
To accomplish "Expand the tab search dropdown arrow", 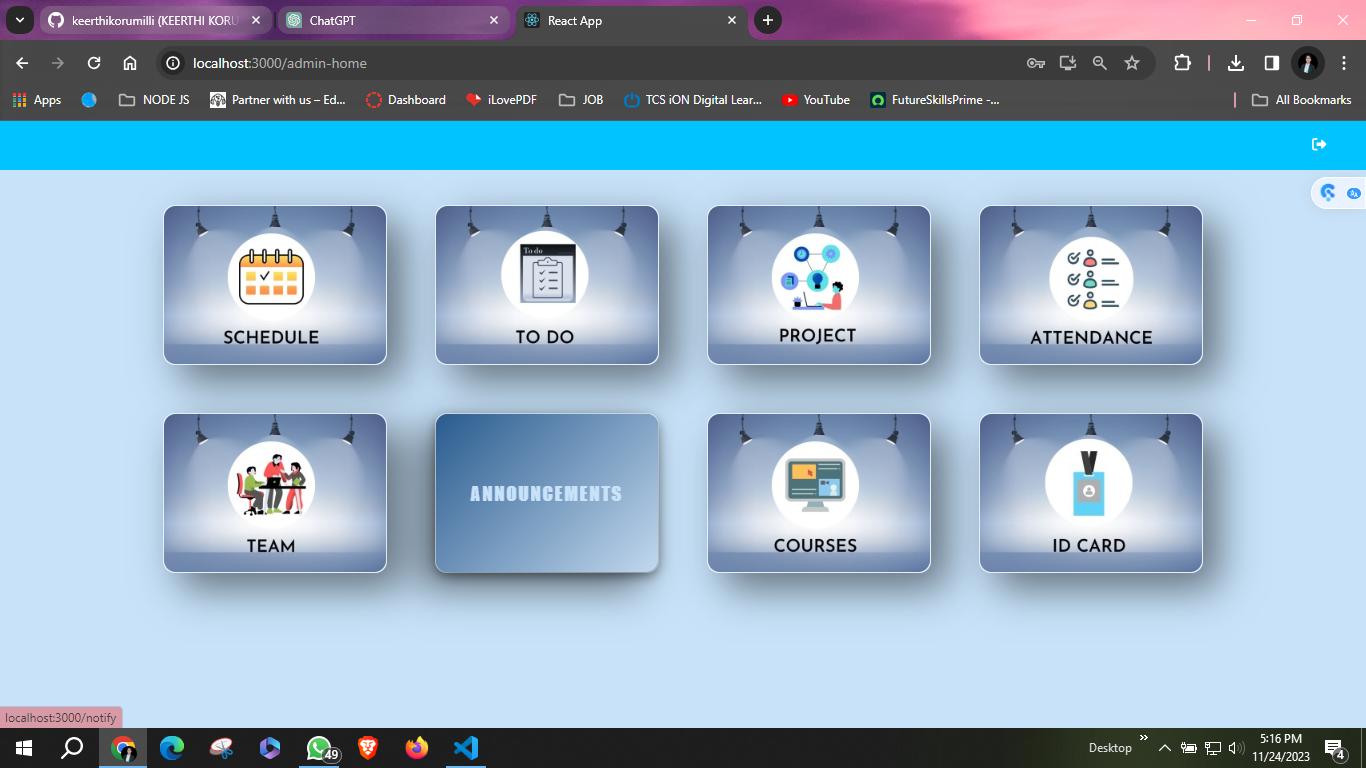I will [x=19, y=20].
